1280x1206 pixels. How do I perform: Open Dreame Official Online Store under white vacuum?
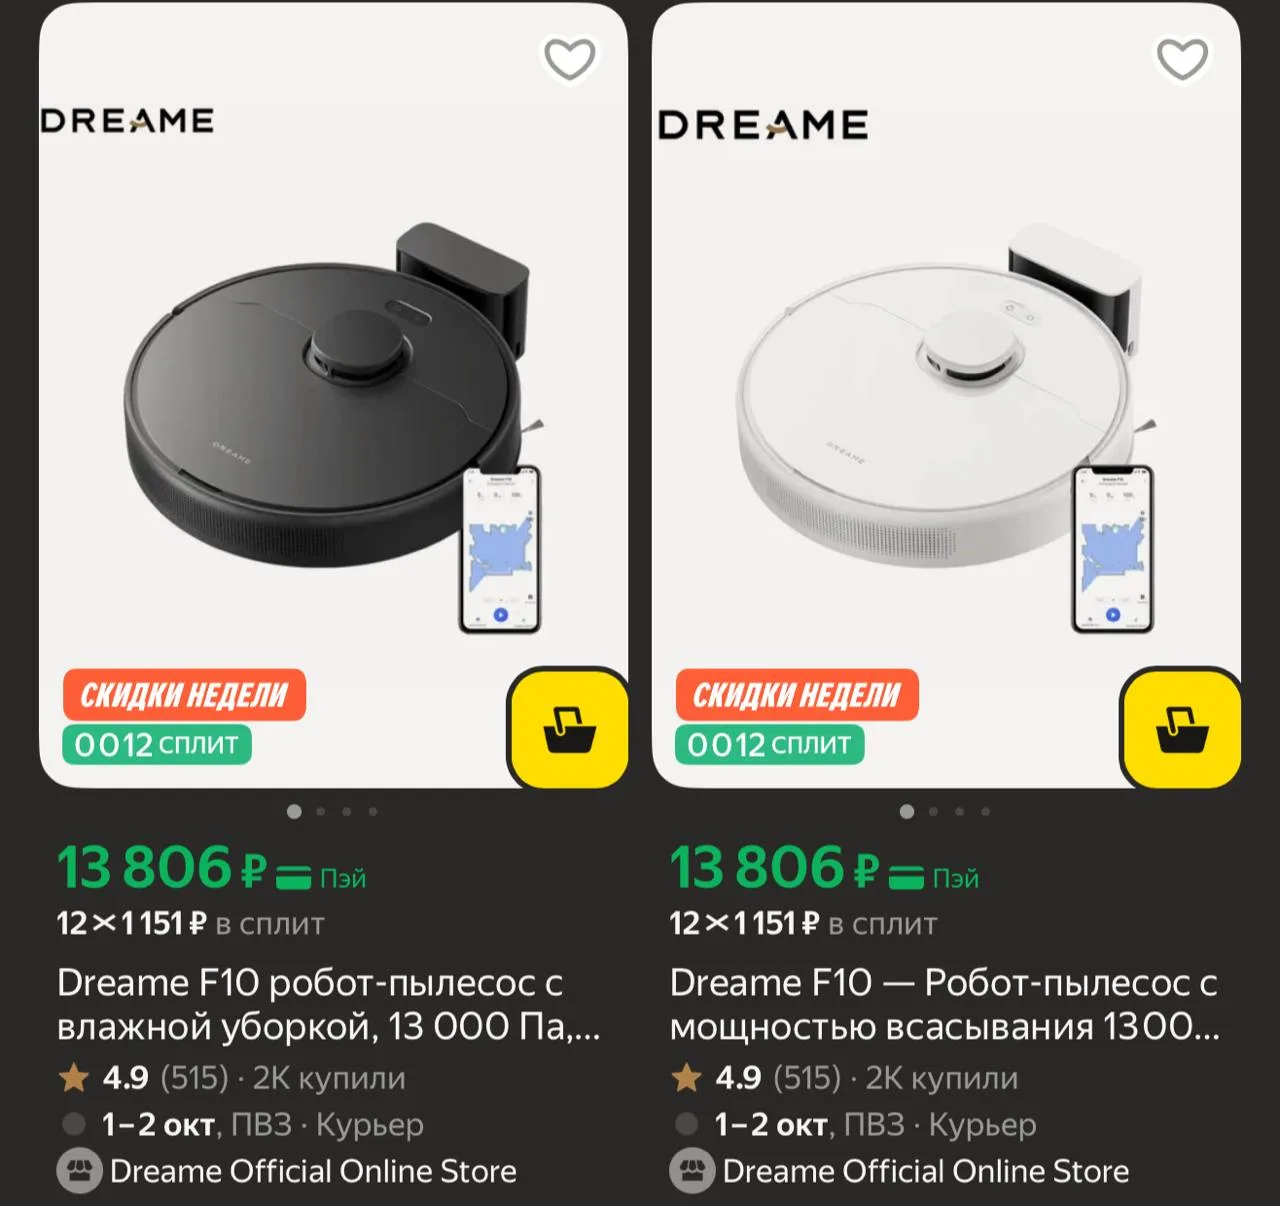[x=926, y=1171]
